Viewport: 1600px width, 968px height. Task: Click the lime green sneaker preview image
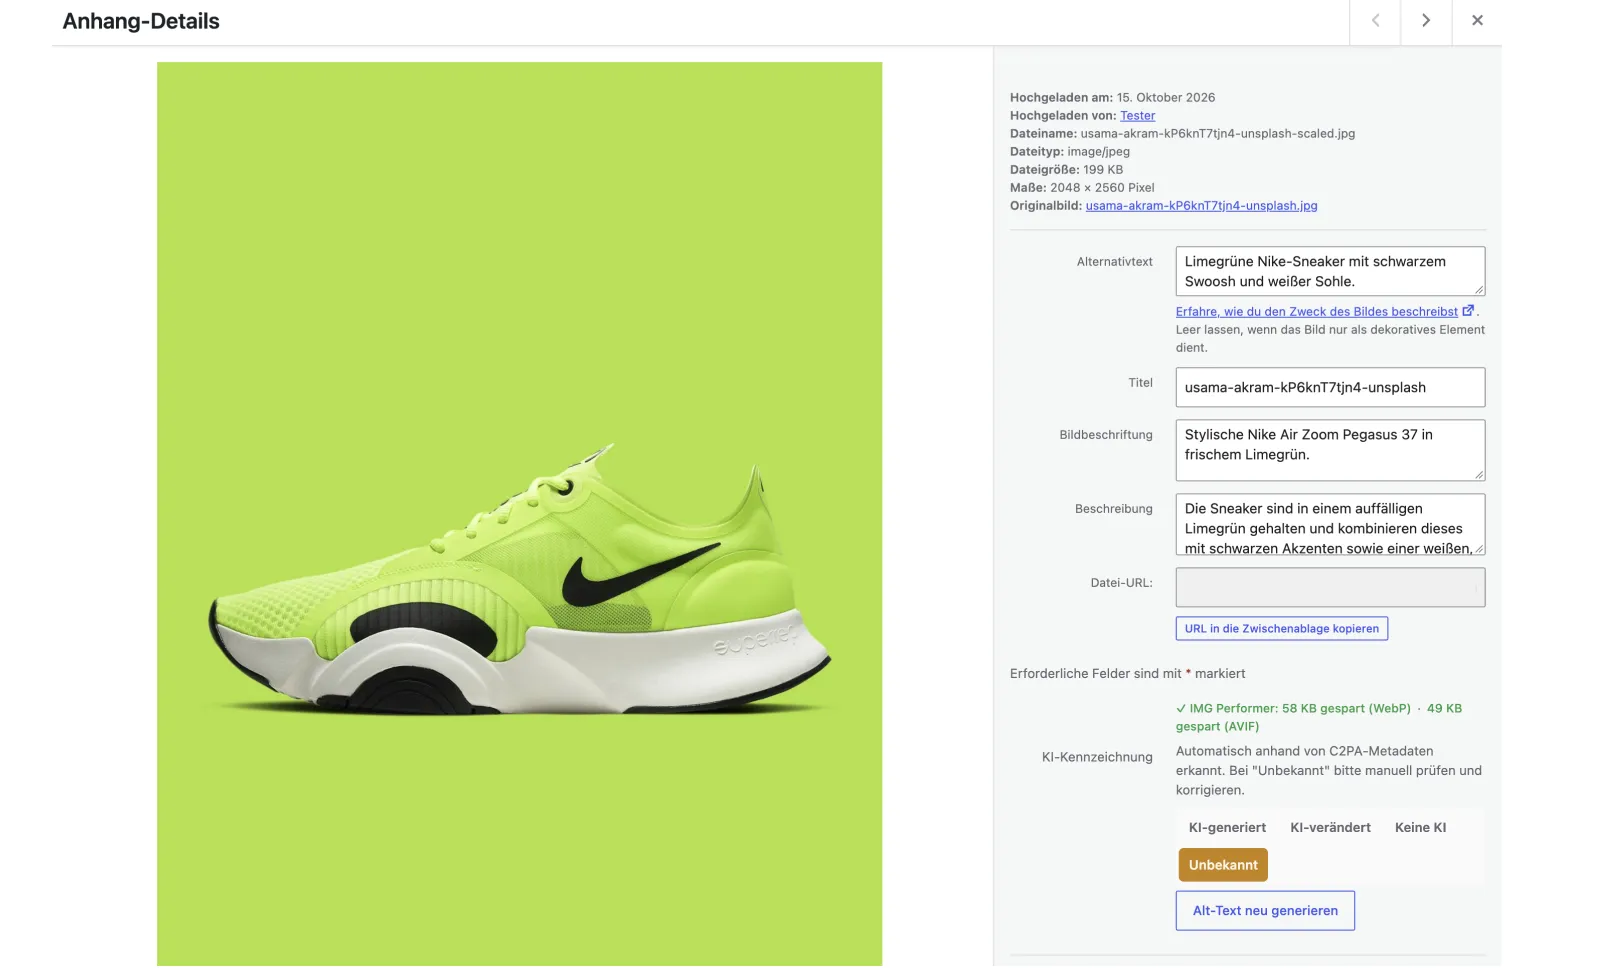519,514
